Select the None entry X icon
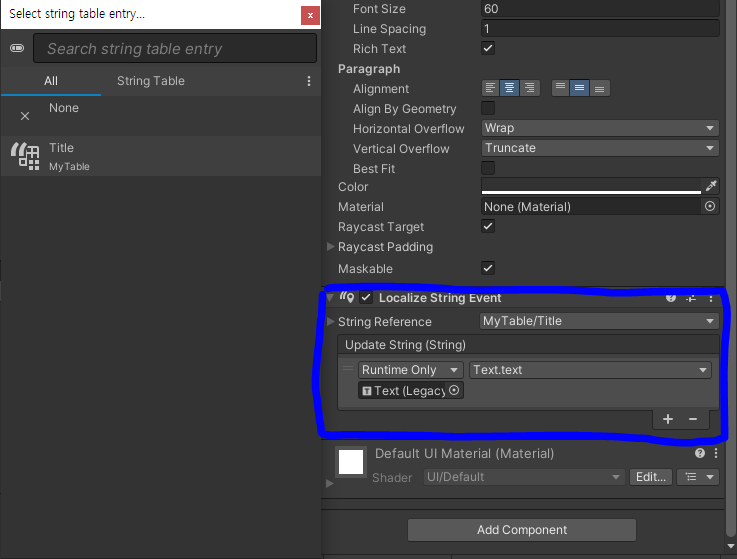 click(25, 116)
